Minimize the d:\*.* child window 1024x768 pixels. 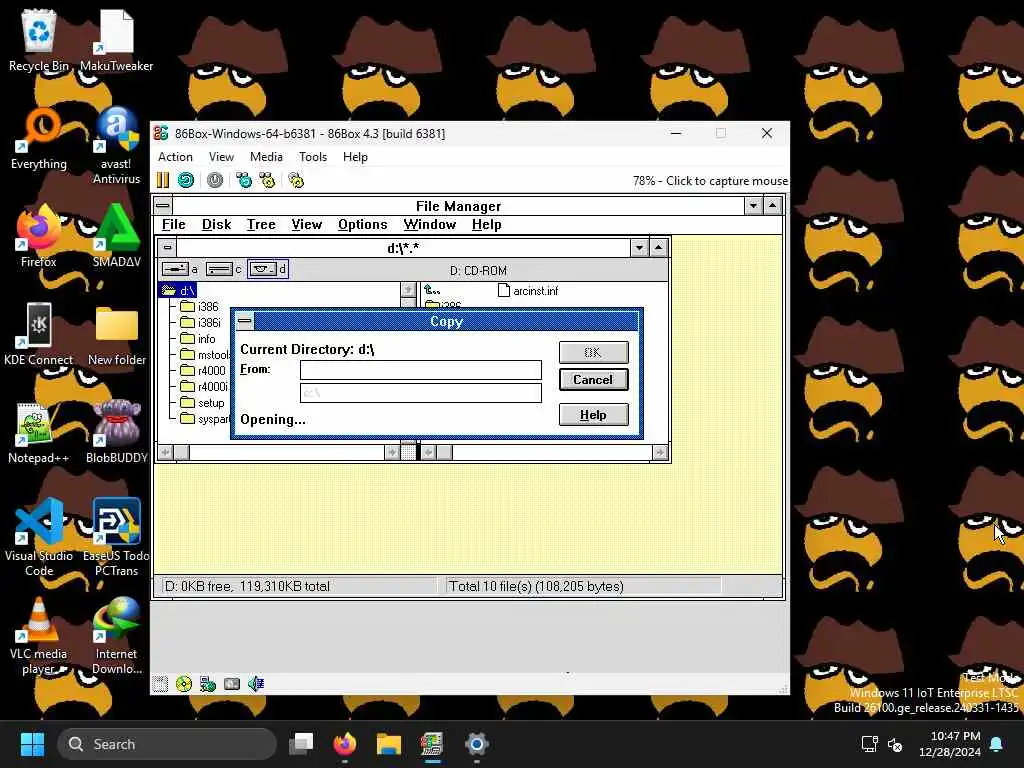pos(639,248)
